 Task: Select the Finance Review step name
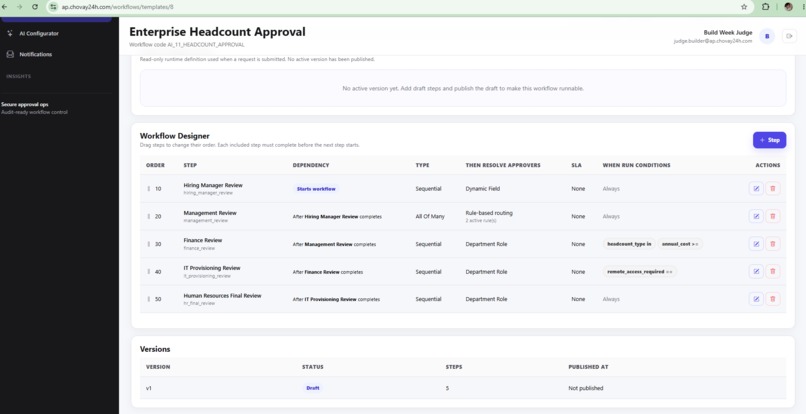(203, 240)
